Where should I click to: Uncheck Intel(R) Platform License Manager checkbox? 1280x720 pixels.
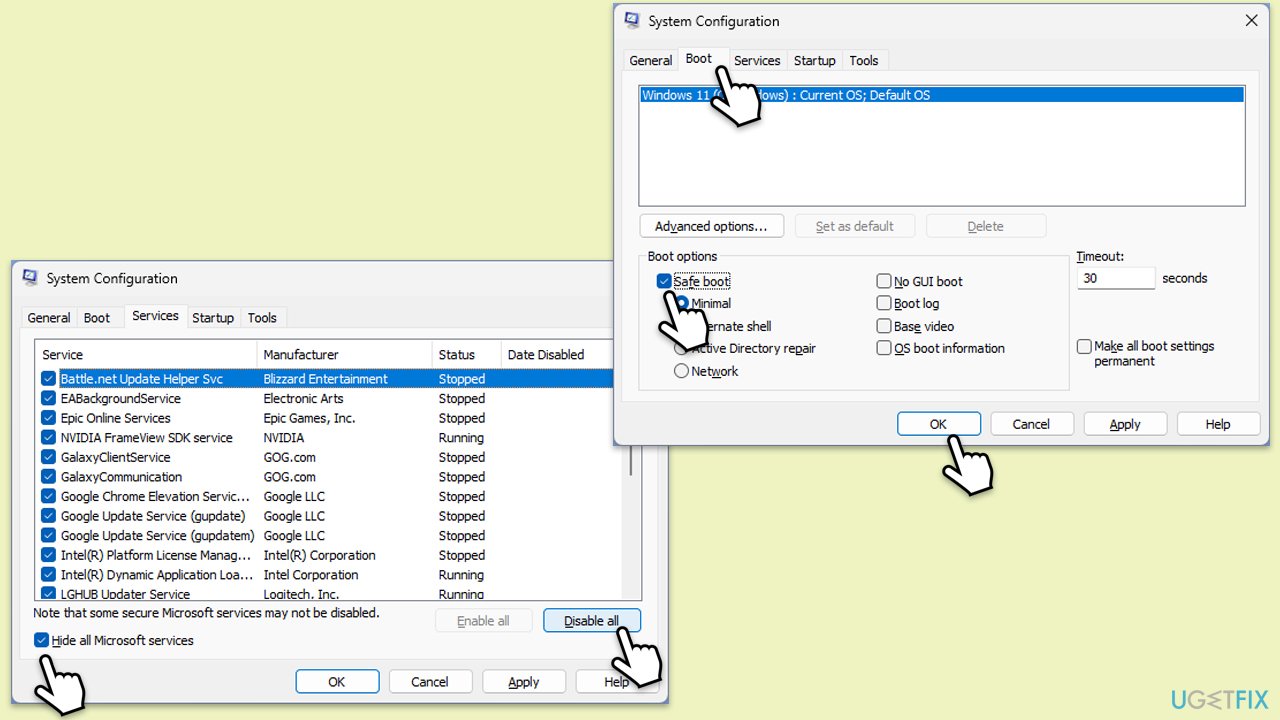48,555
